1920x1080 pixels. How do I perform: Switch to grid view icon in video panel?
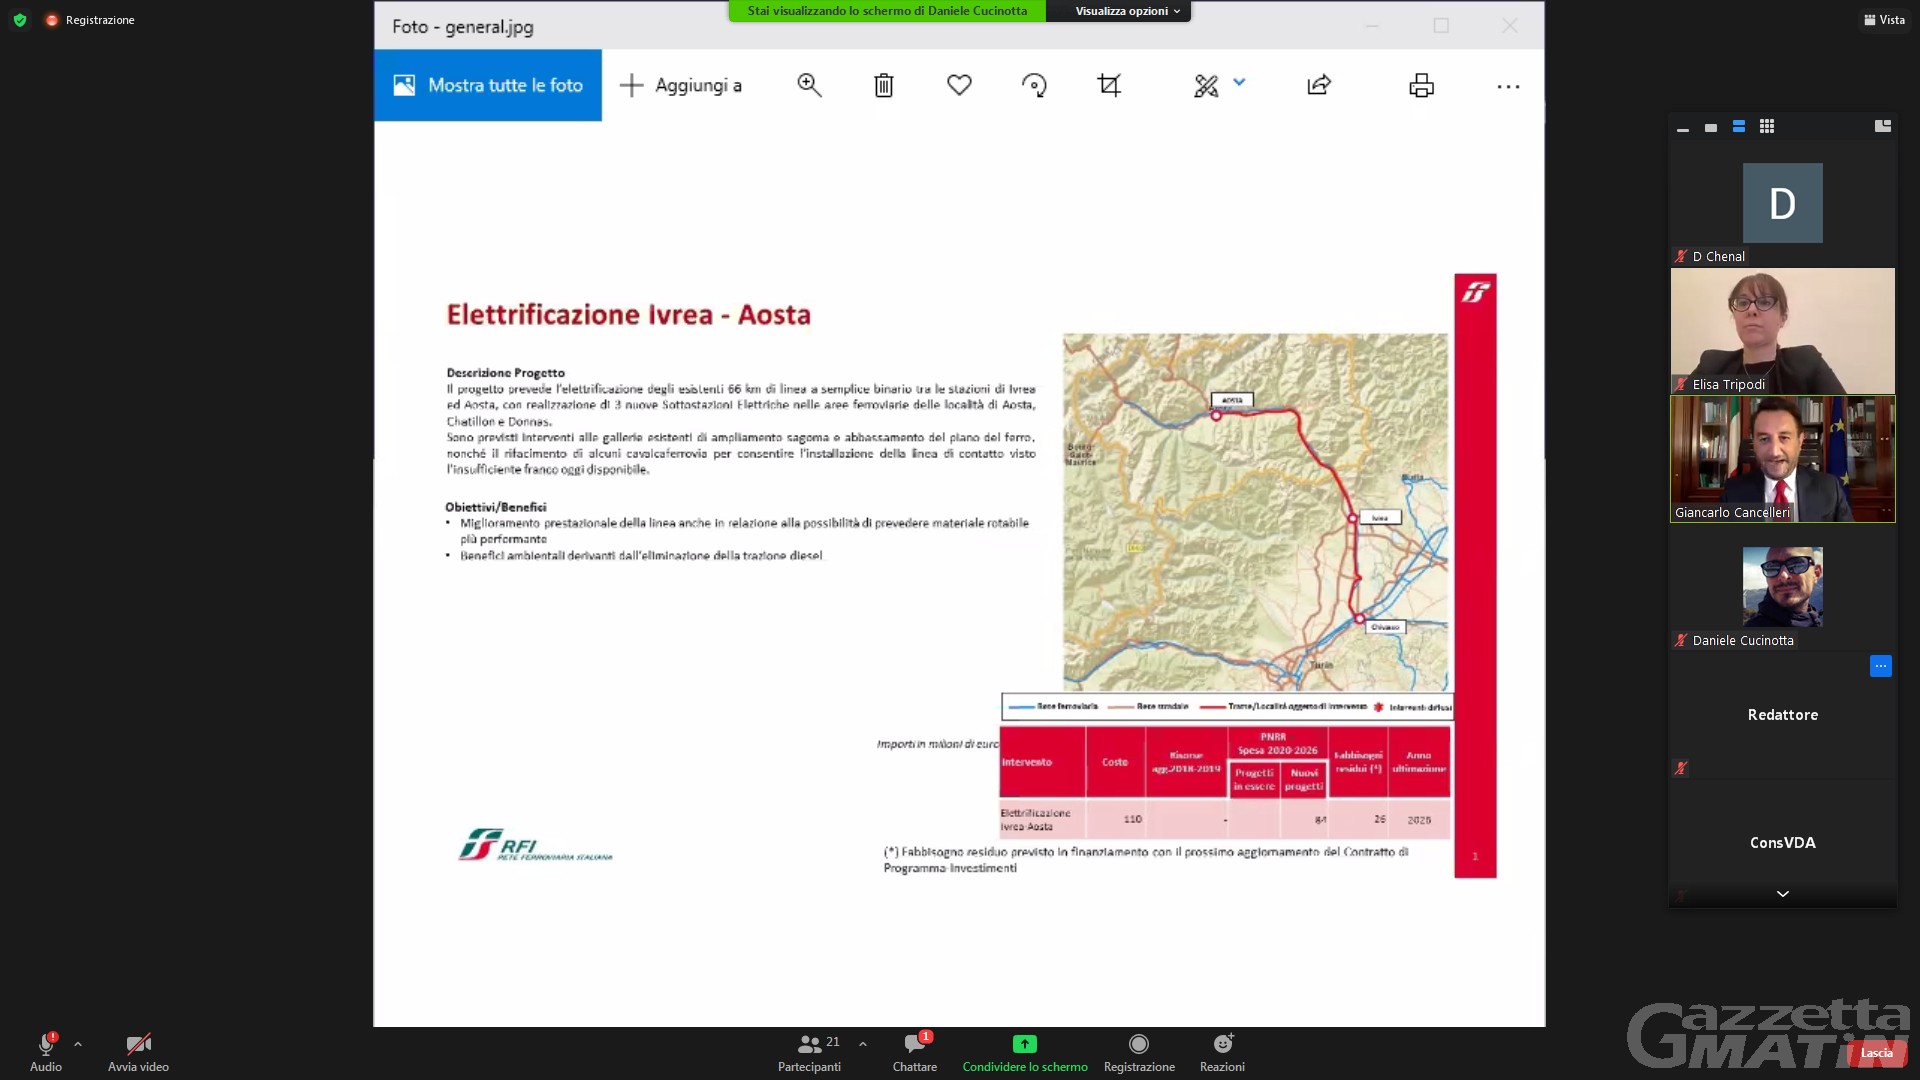pyautogui.click(x=1767, y=126)
